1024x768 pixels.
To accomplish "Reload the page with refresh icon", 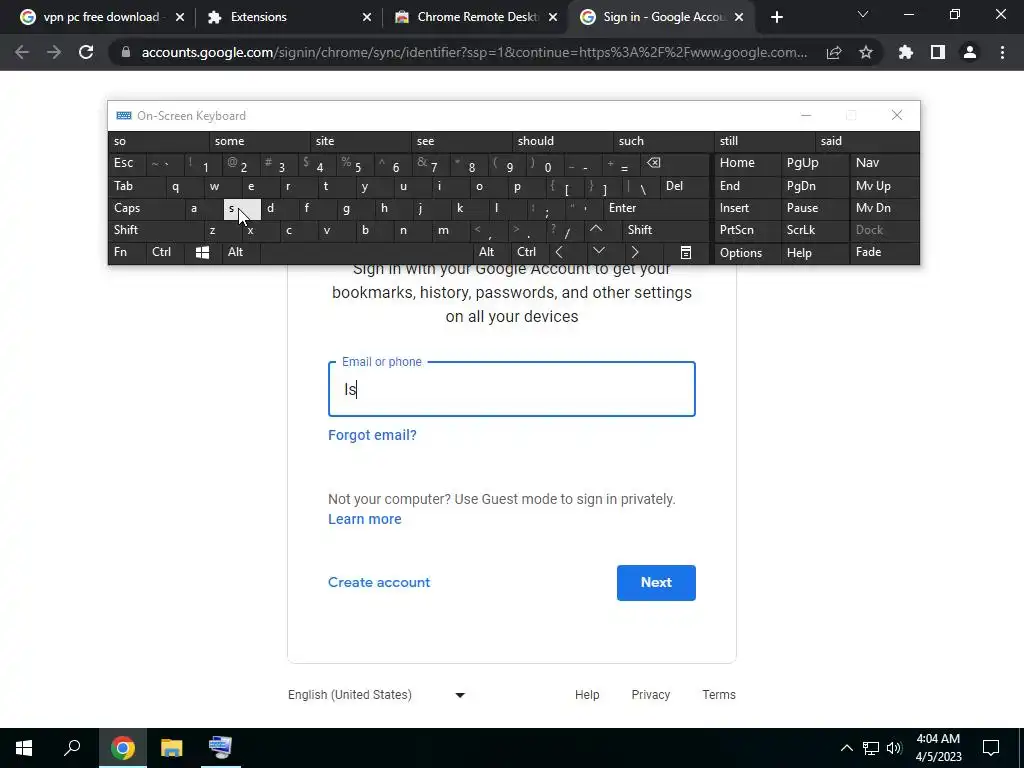I will pos(86,52).
